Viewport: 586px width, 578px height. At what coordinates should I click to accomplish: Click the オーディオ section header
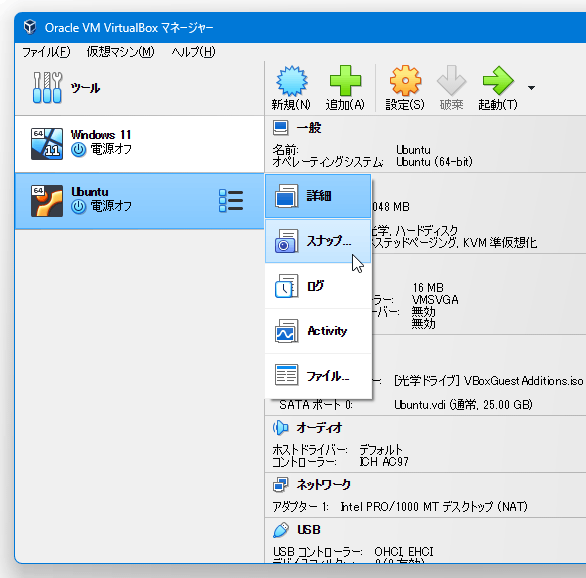click(319, 428)
